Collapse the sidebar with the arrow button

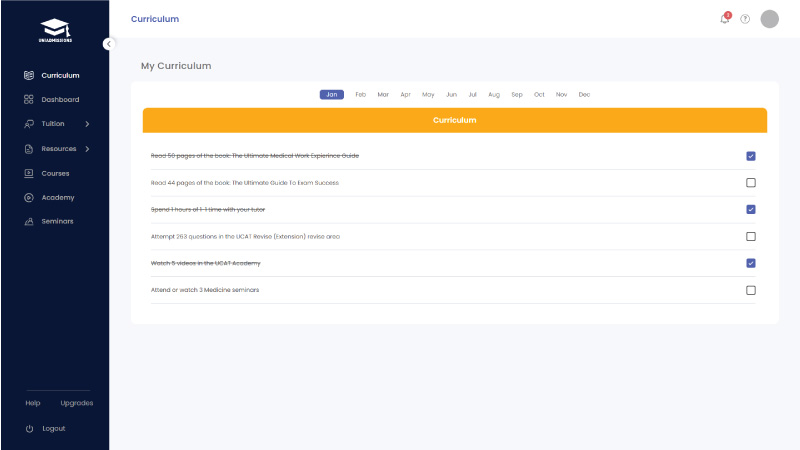pos(109,44)
